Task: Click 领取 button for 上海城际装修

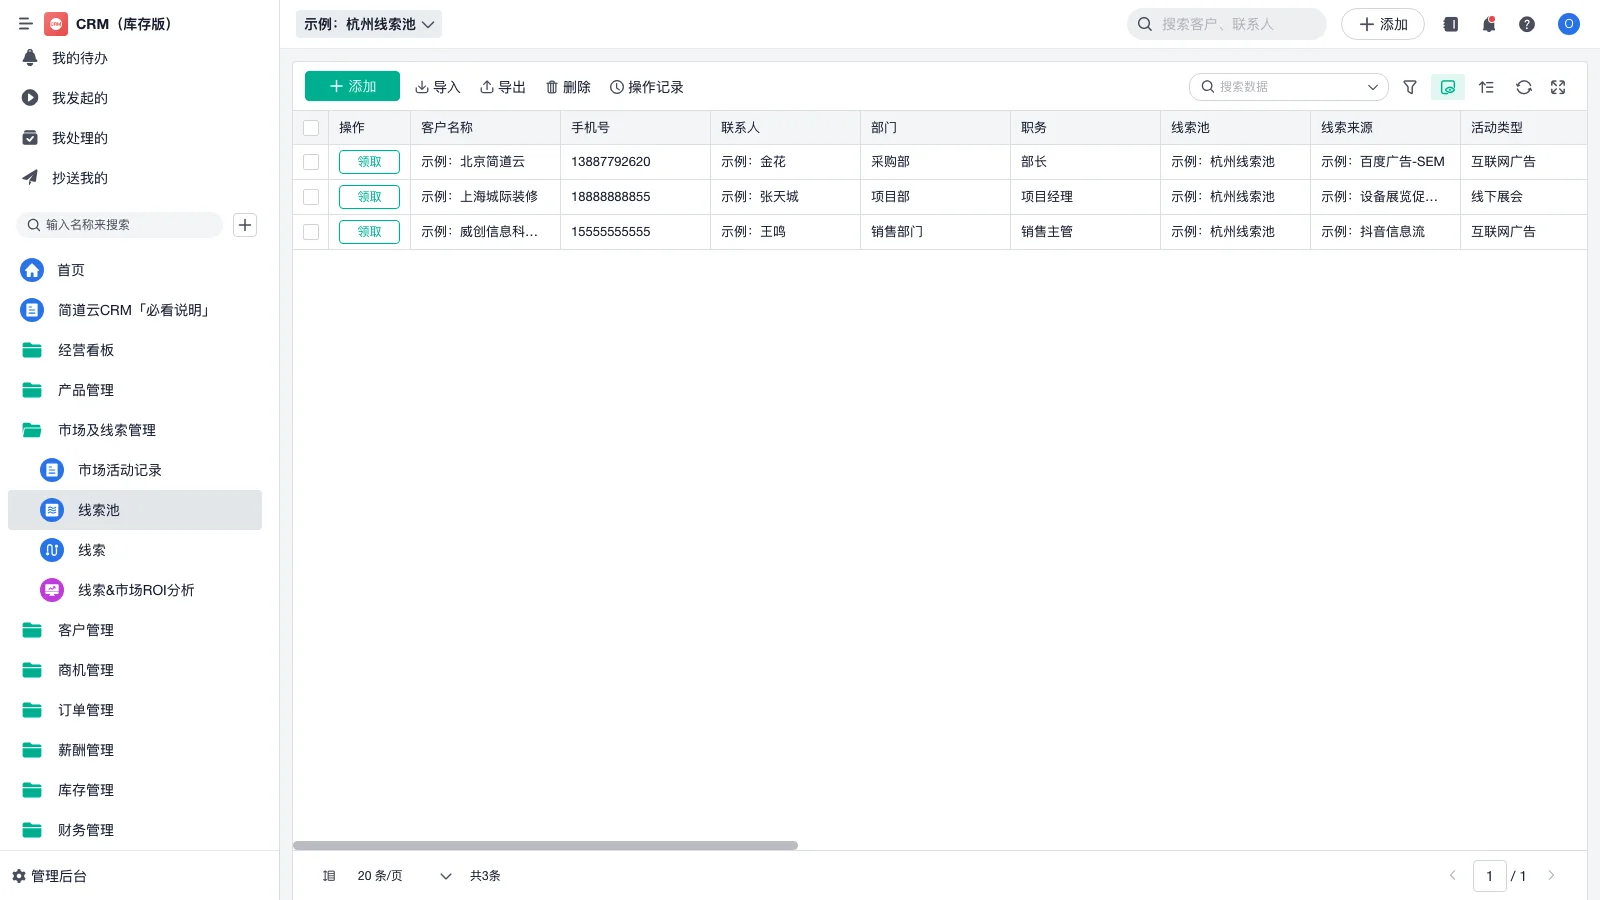Action: coord(368,196)
